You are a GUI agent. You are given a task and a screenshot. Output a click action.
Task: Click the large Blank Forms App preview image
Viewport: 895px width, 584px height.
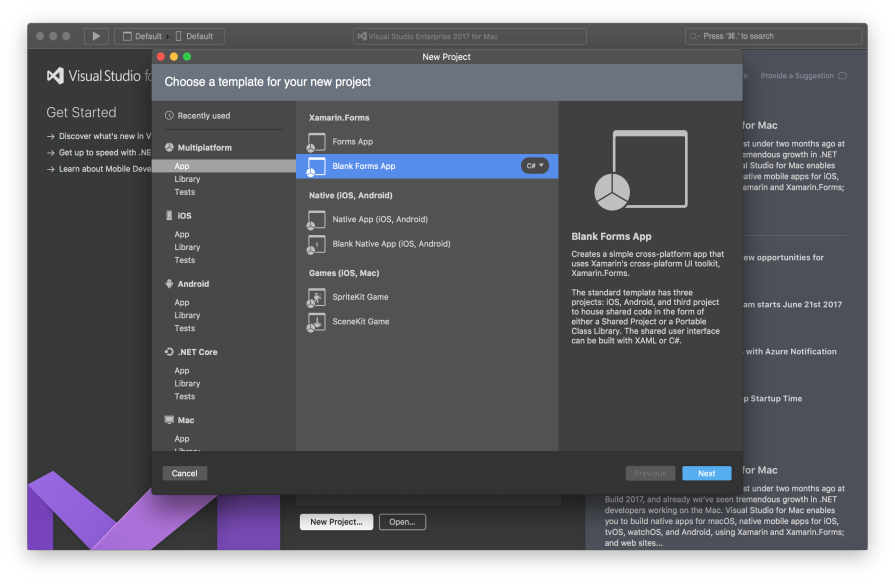(642, 170)
